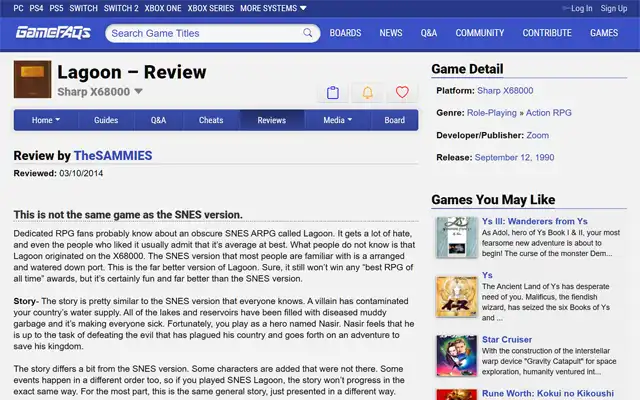Select the Switch 2 system link
This screenshot has height=400, width=640.
(121, 8)
